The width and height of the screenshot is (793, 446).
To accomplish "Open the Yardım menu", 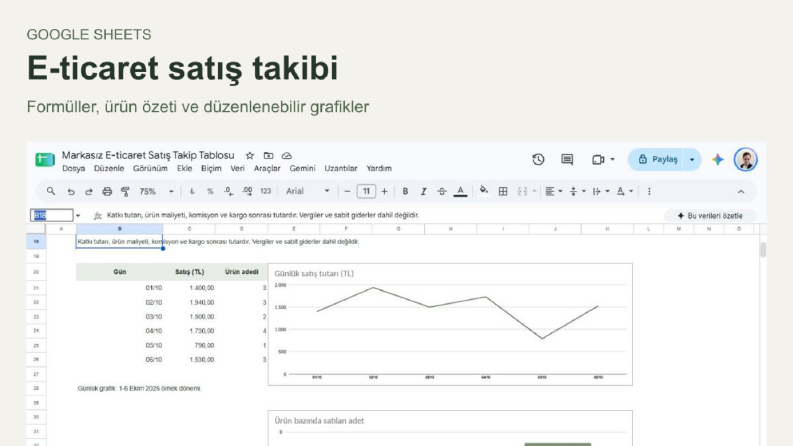I will point(379,168).
